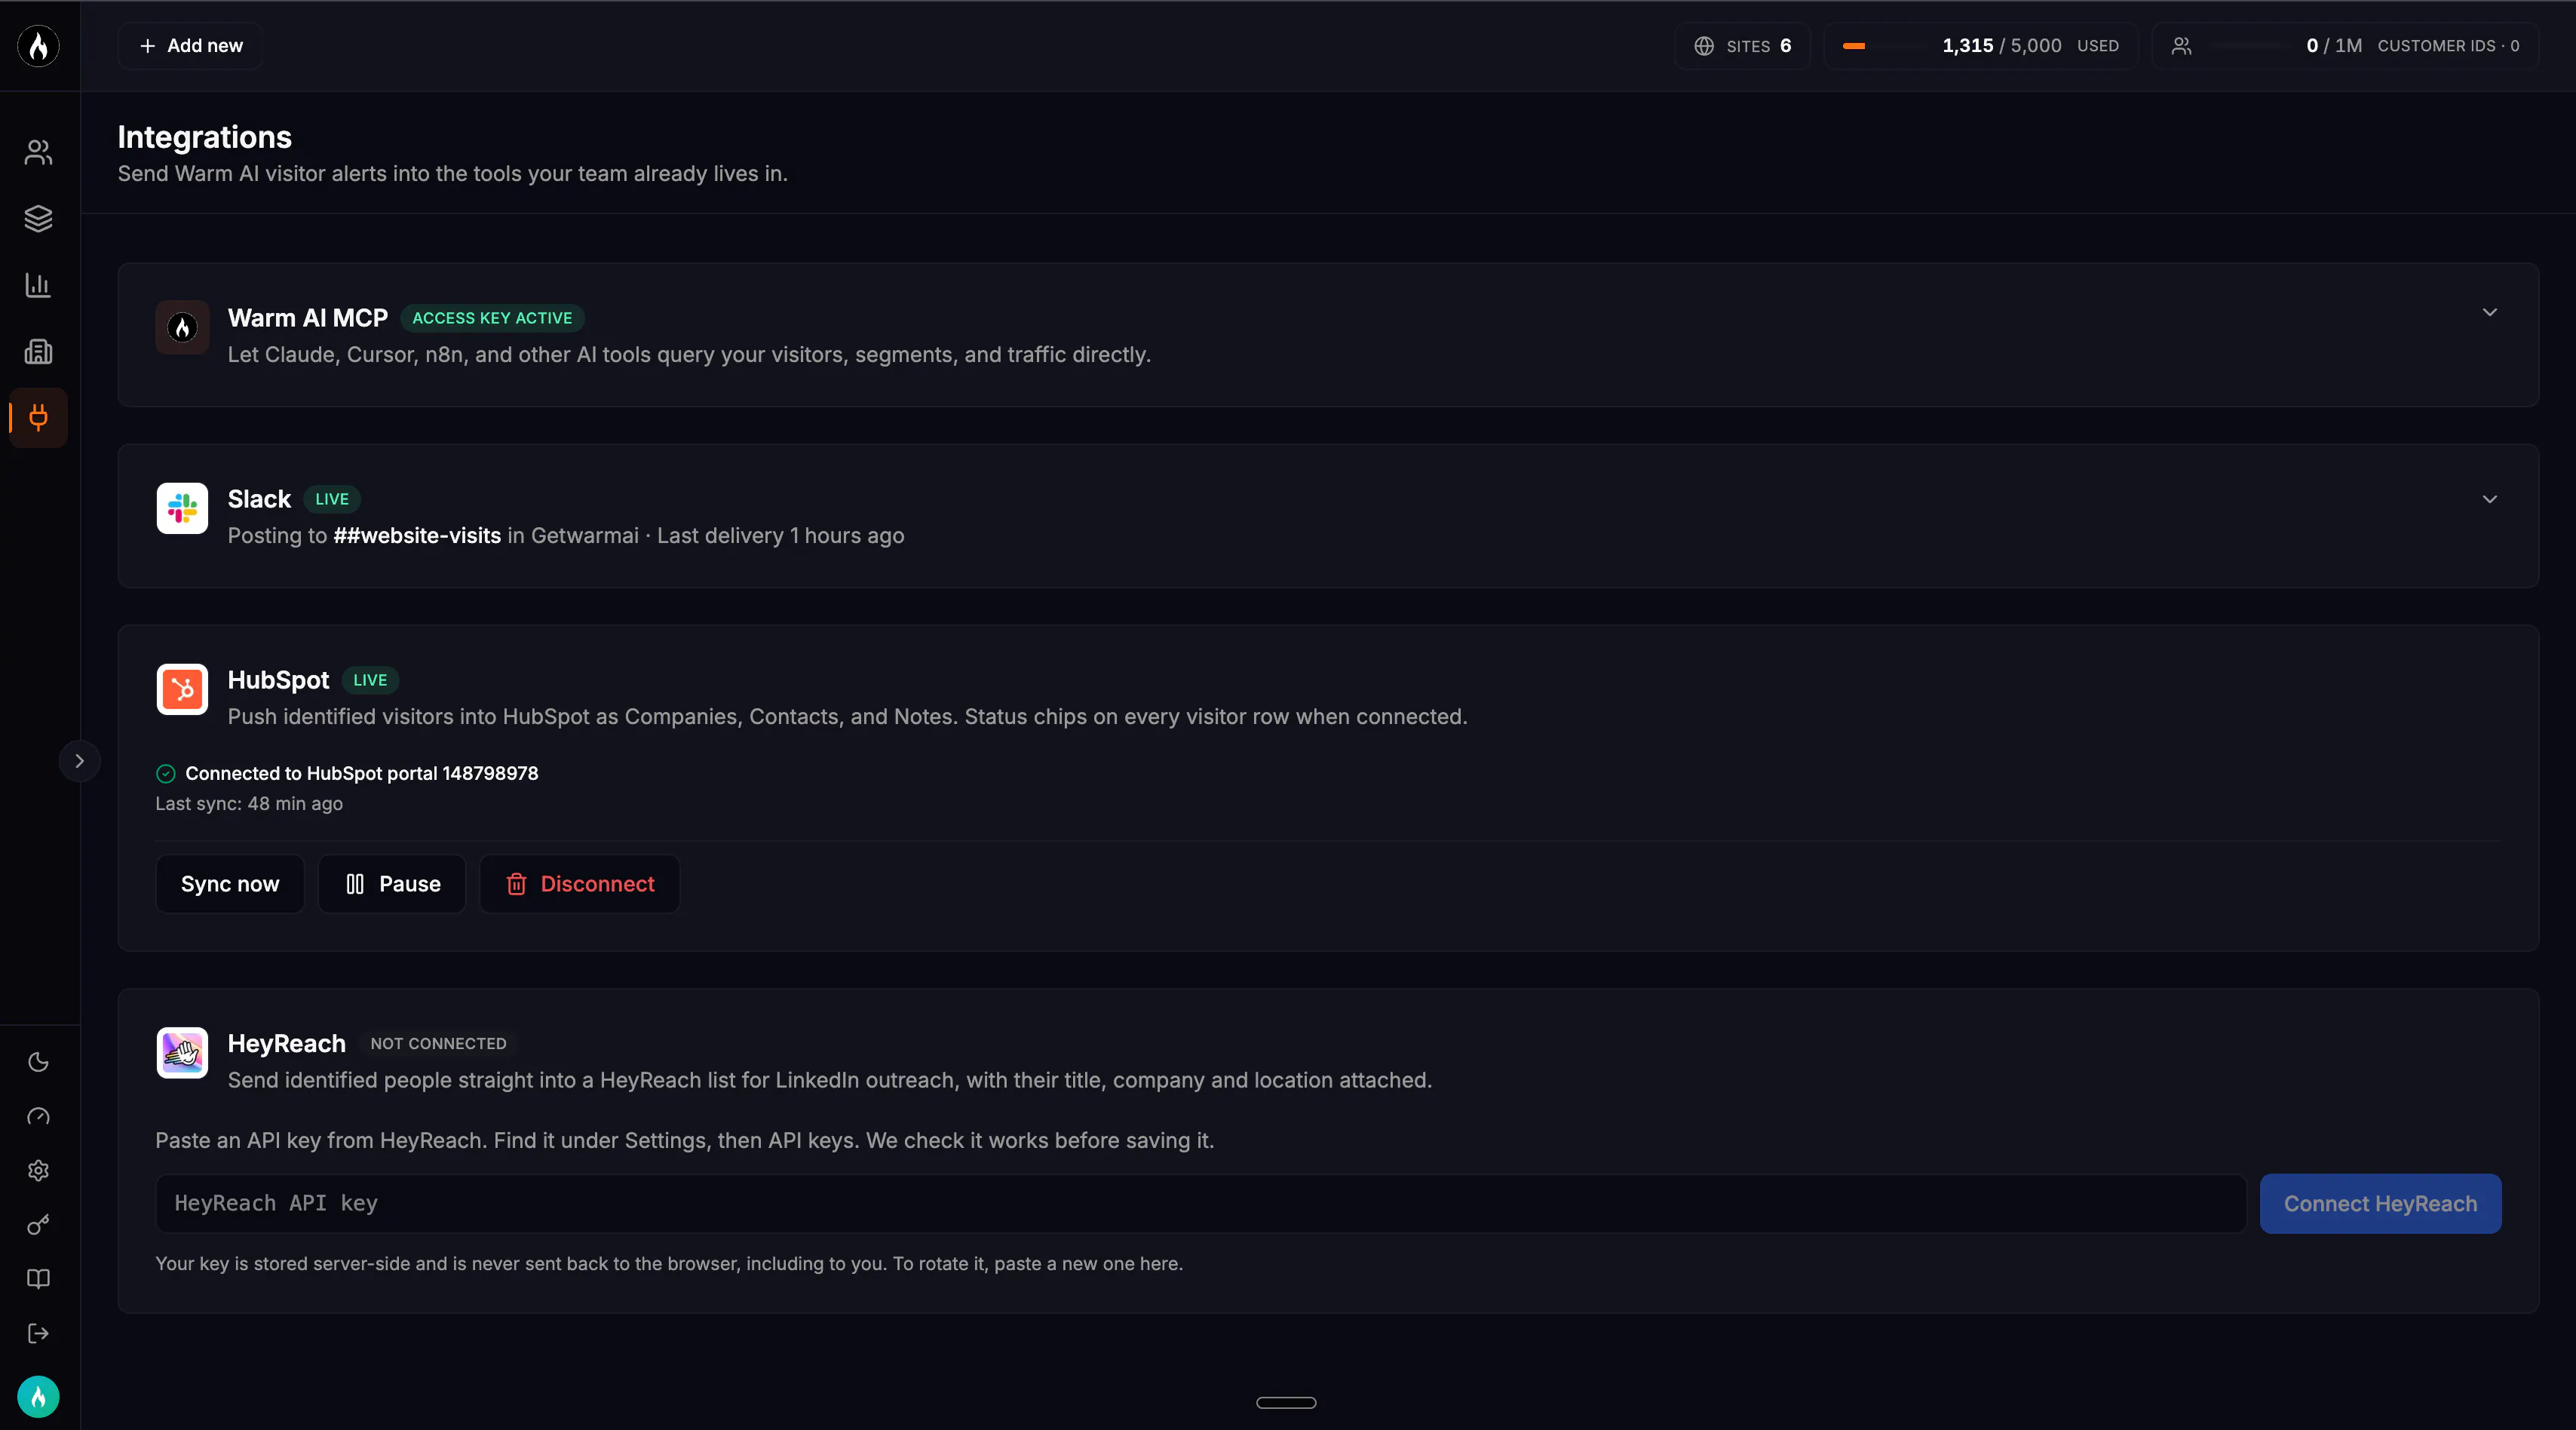Click "Last delivery 1 hours ago" text
Image resolution: width=2576 pixels, height=1430 pixels.
click(x=780, y=535)
